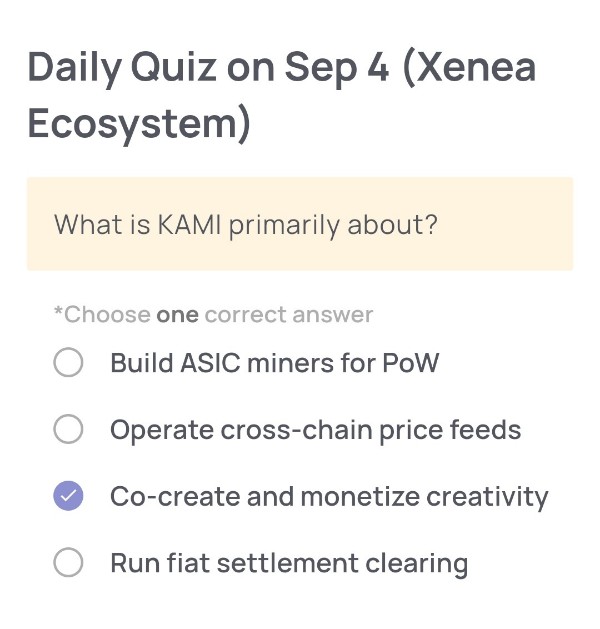
Task: Click the "What is KAMI primarily about?" question
Action: pos(245,225)
